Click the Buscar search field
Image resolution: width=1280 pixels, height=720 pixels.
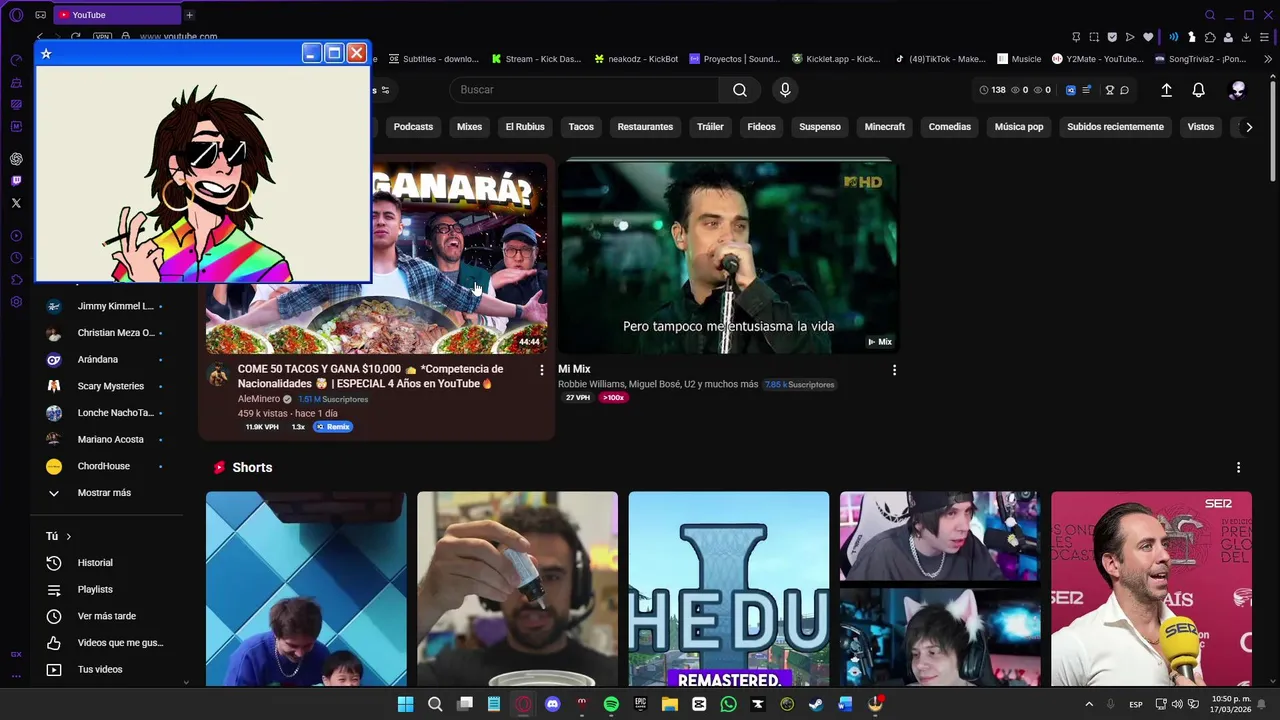click(x=584, y=90)
